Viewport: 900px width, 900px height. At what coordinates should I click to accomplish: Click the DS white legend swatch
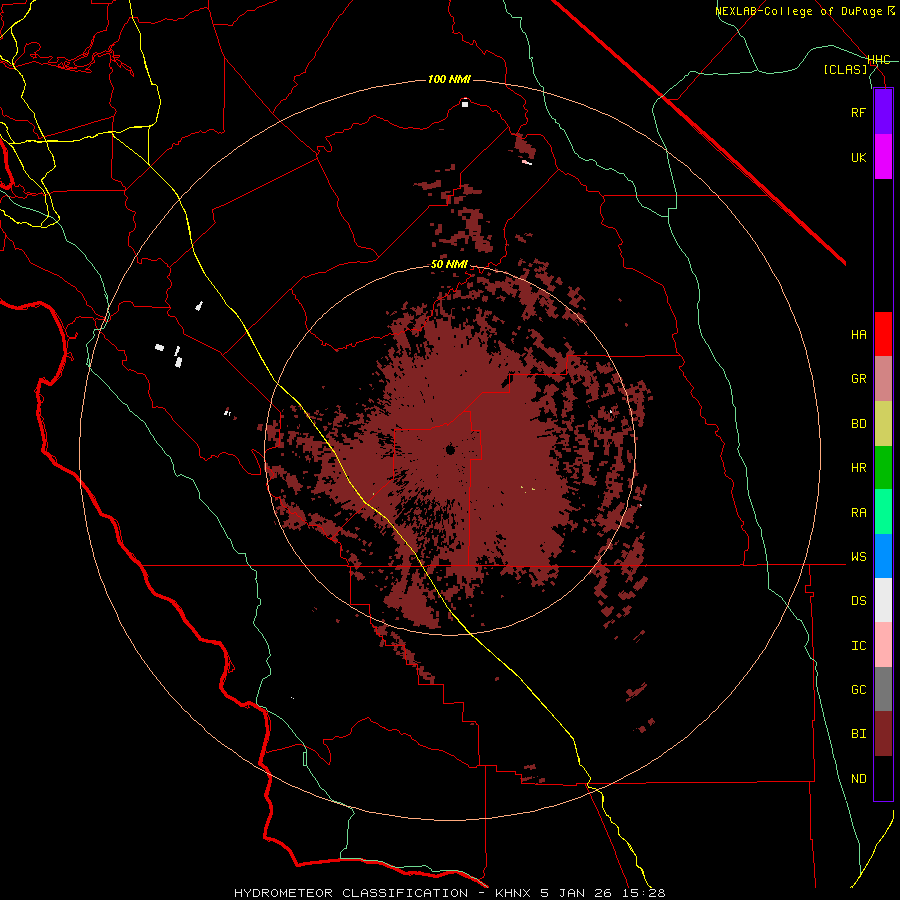(883, 600)
